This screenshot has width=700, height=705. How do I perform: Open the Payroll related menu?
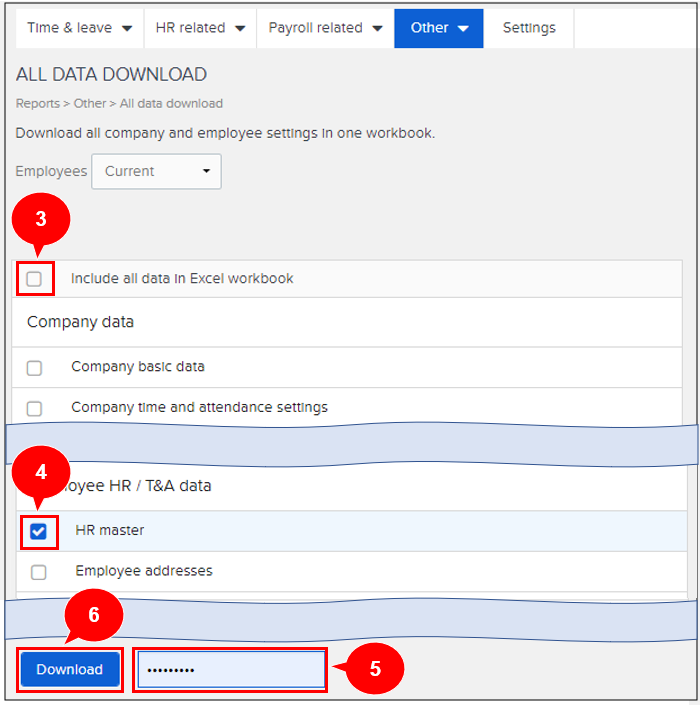pyautogui.click(x=325, y=28)
